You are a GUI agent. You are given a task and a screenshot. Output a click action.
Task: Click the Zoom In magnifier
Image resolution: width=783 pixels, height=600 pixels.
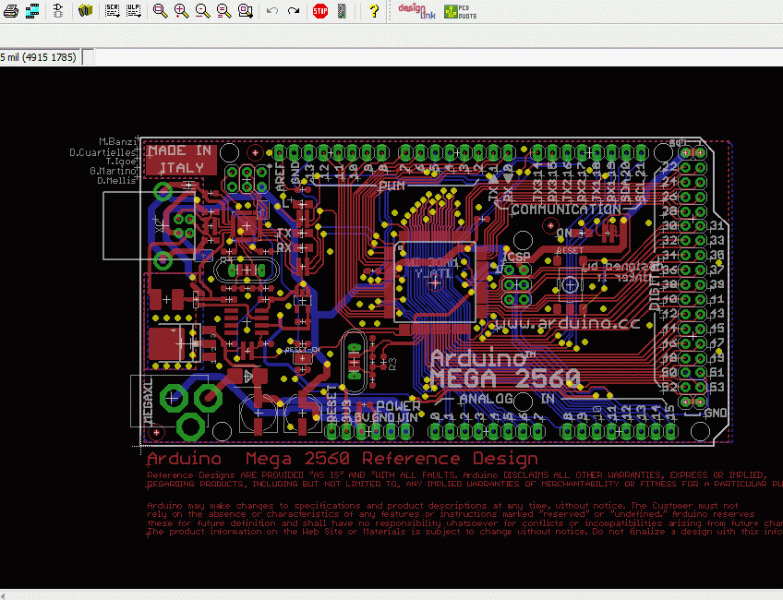tap(181, 11)
